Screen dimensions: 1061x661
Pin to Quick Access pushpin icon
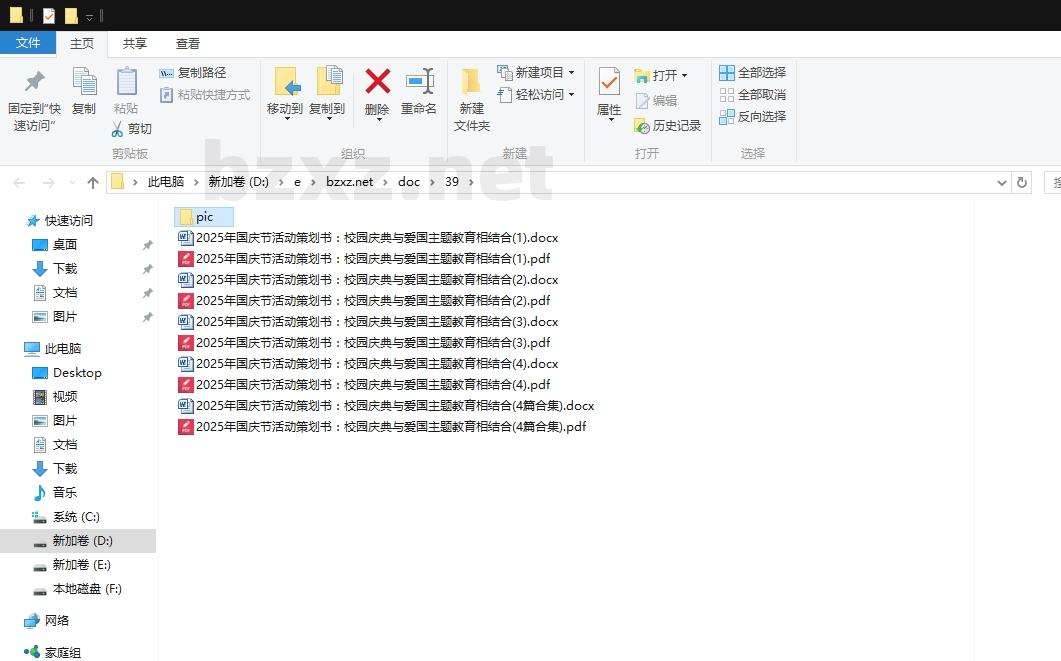(34, 82)
